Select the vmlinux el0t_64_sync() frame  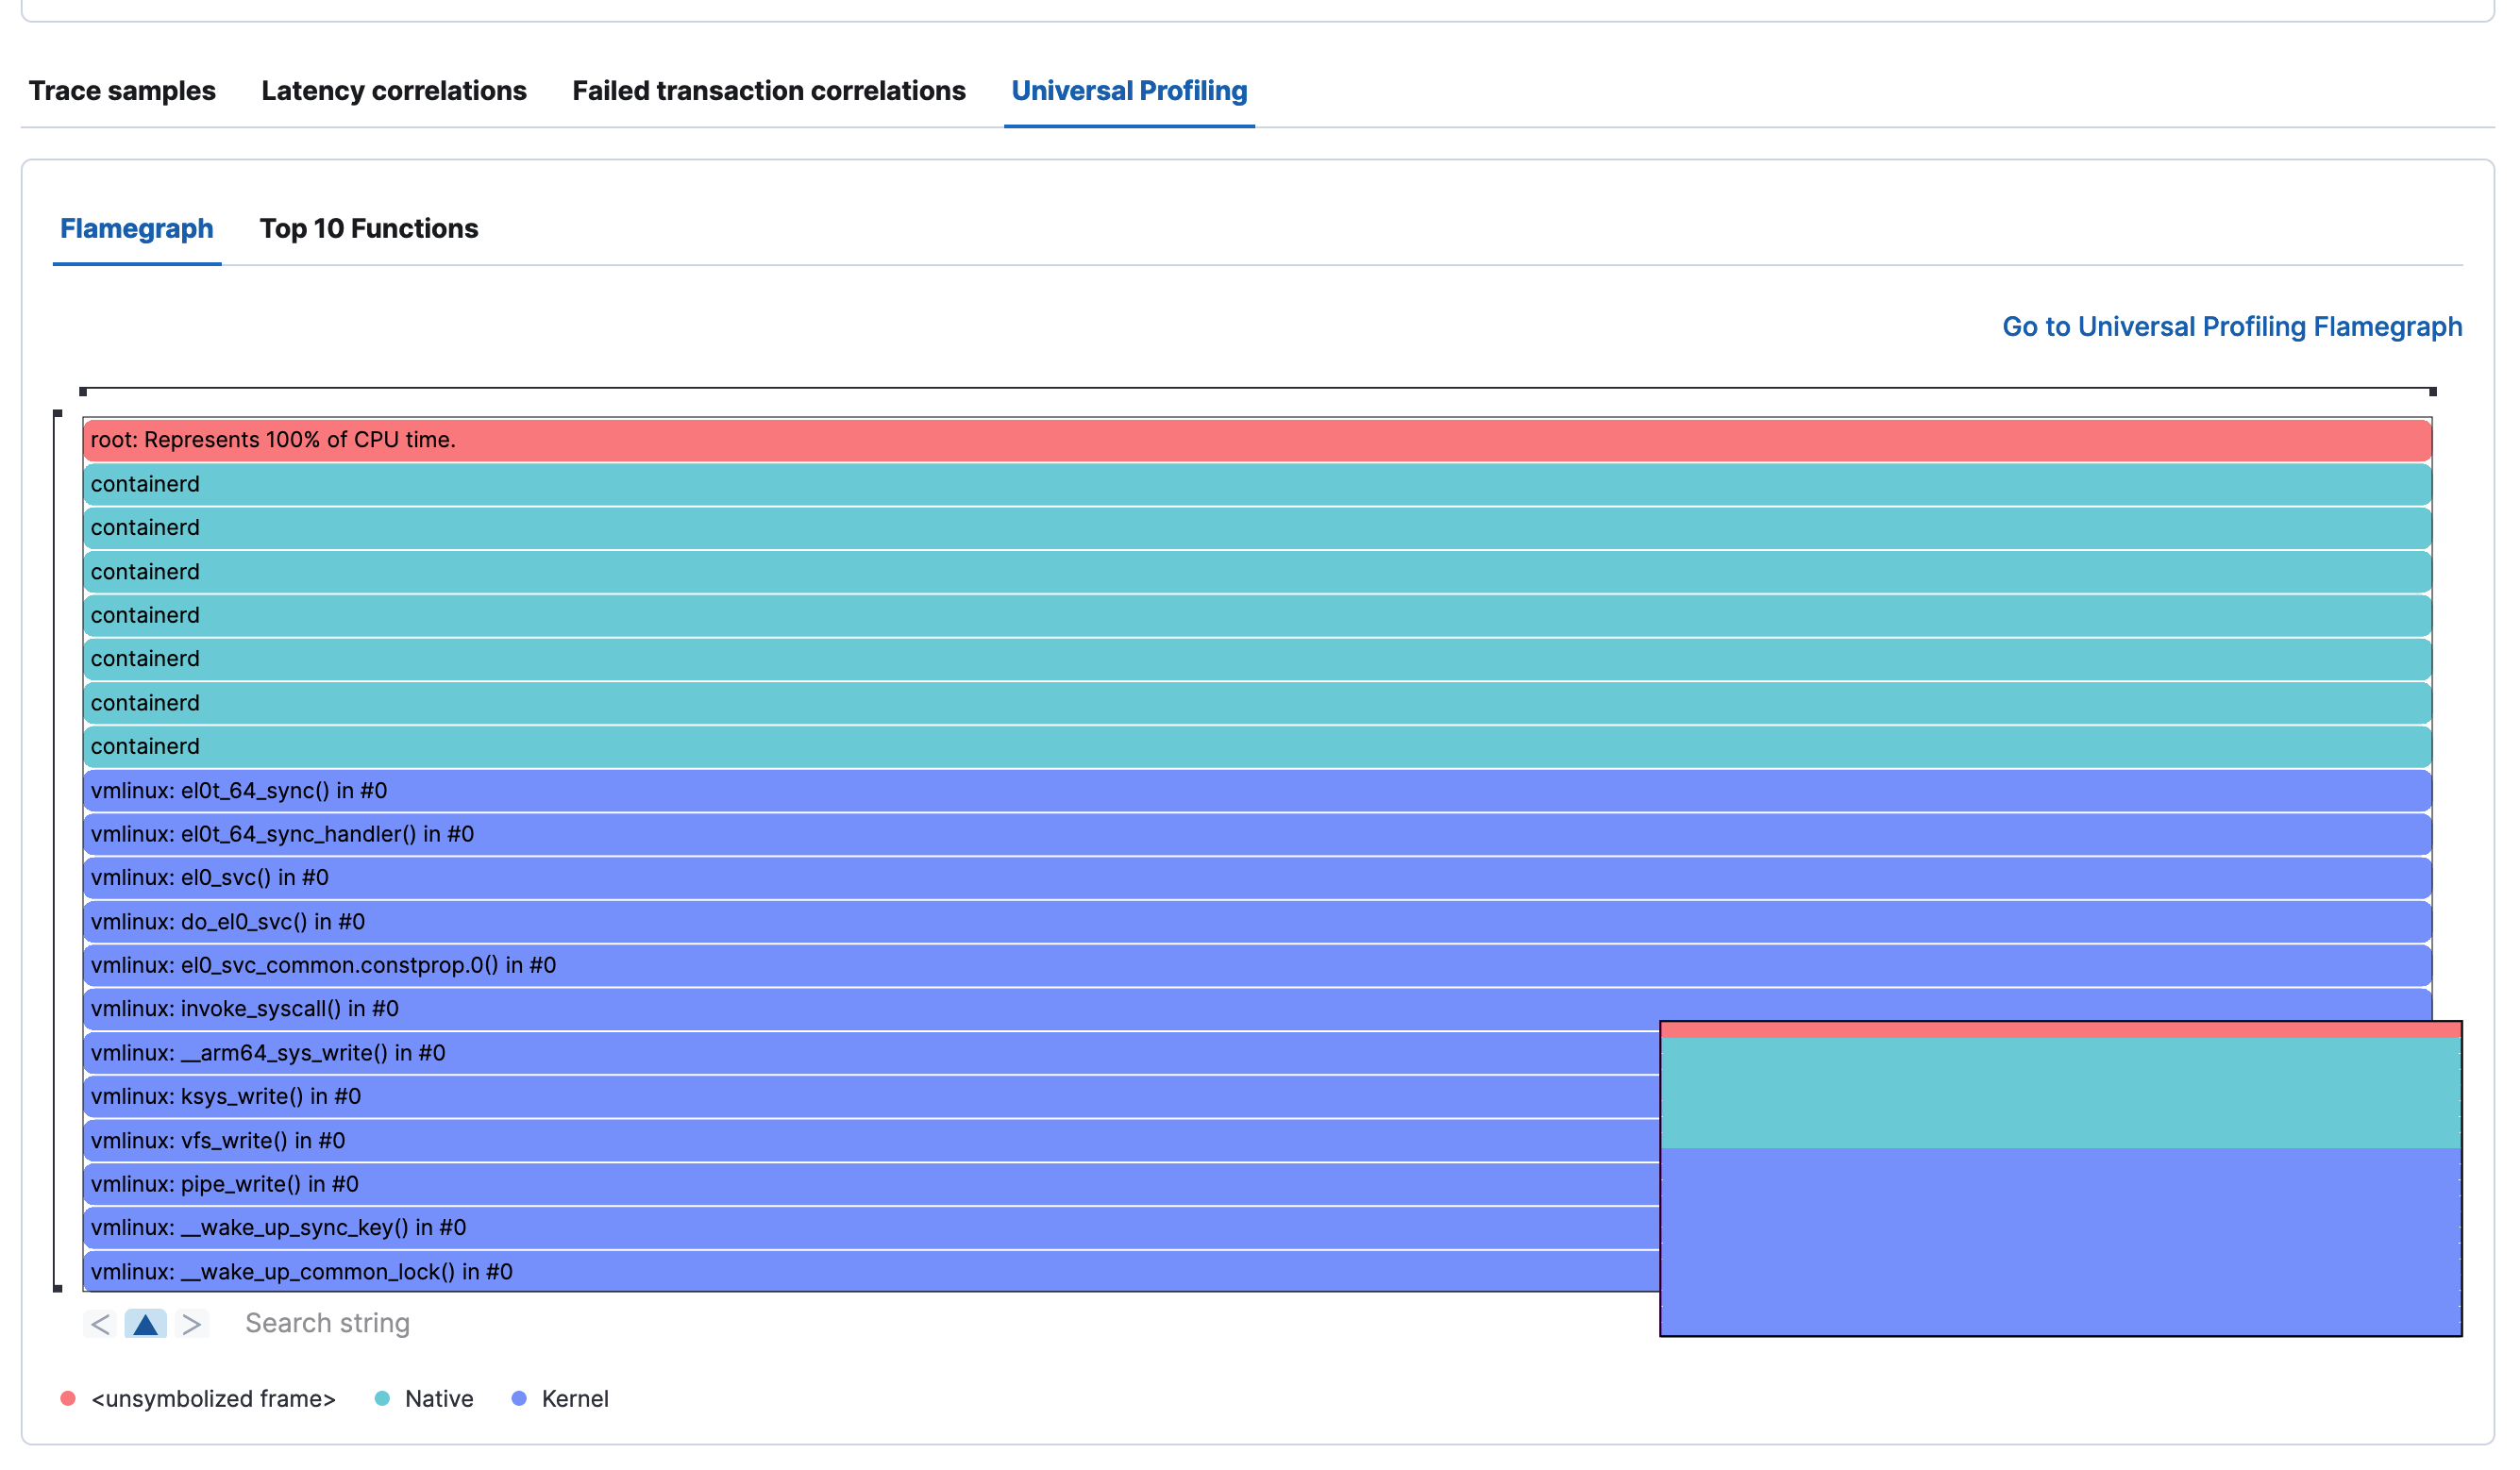coord(1257,791)
